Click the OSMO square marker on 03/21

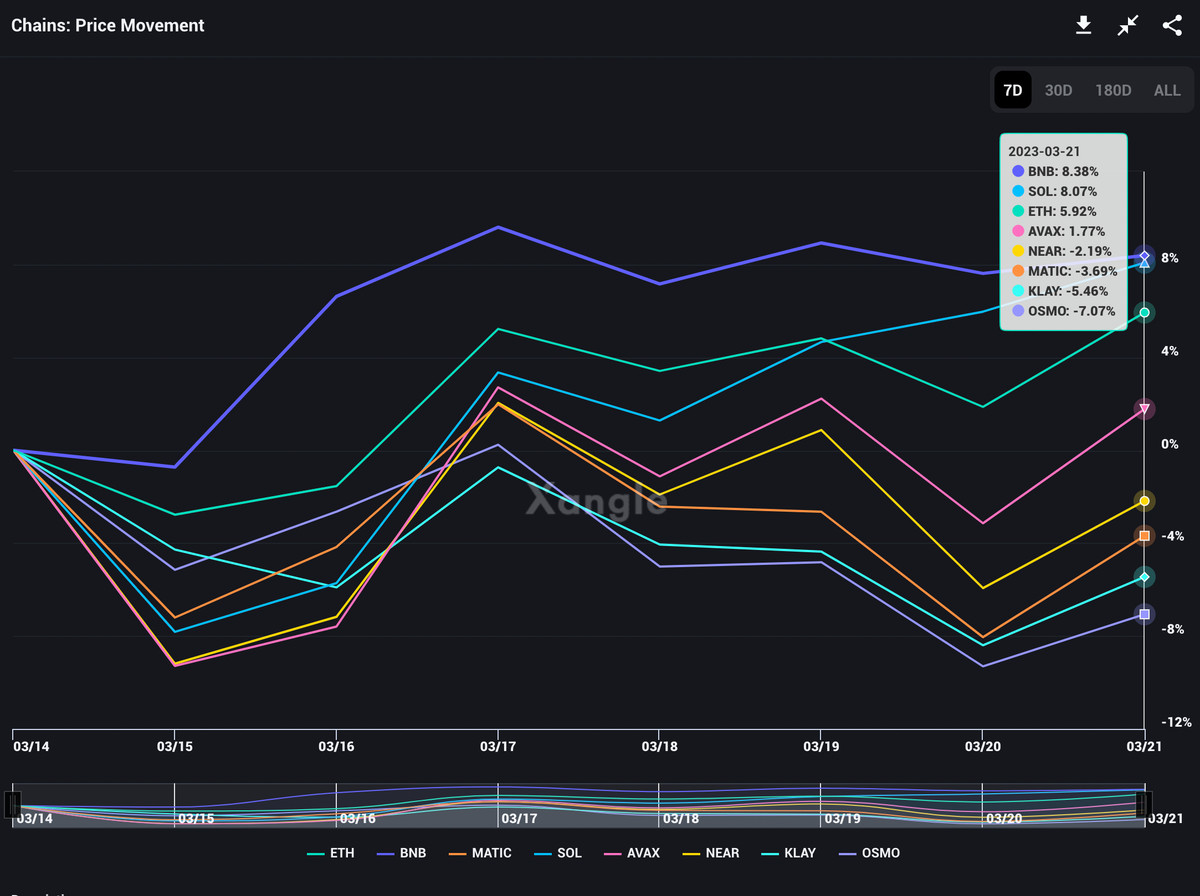[x=1145, y=614]
